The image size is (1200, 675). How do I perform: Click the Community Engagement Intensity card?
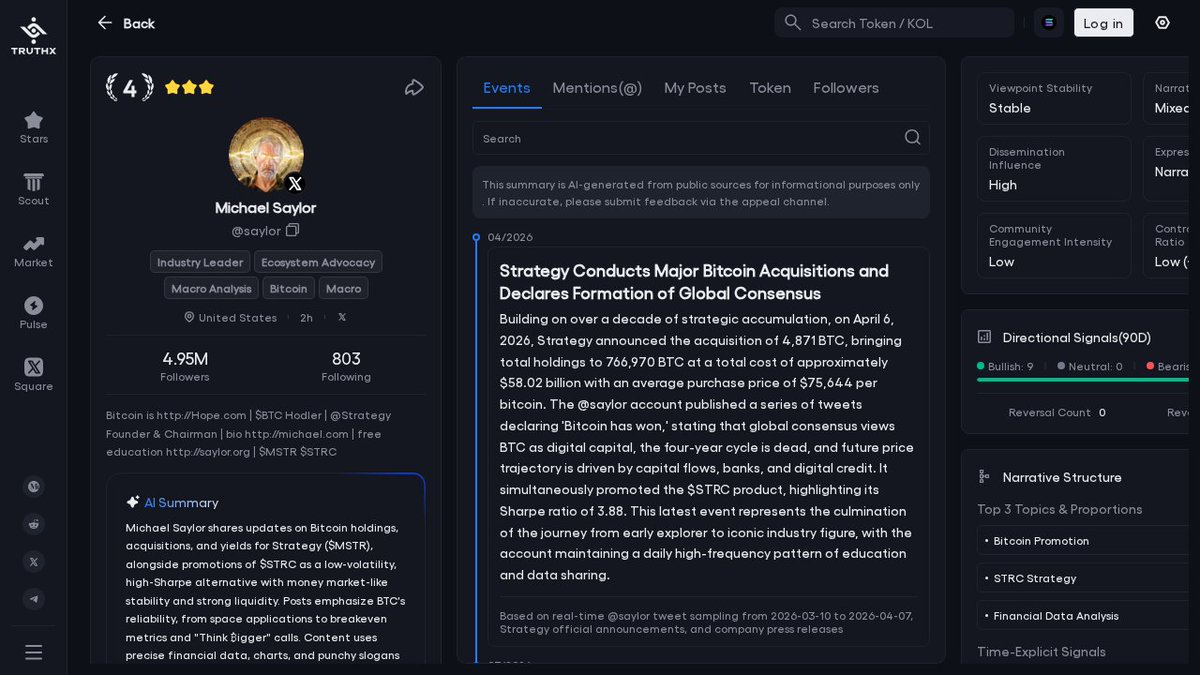(x=1054, y=245)
